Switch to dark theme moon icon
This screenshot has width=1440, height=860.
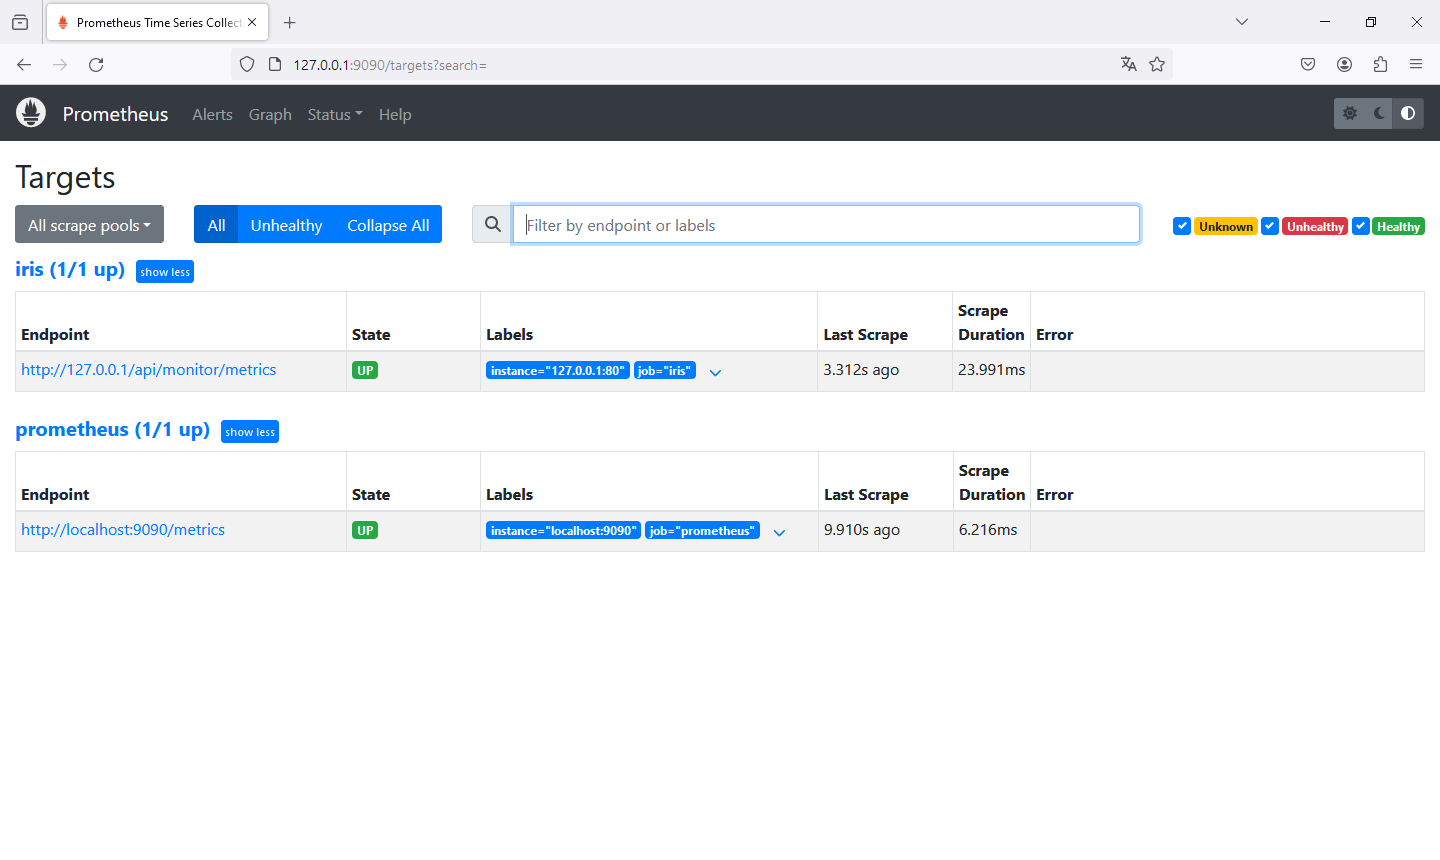click(x=1379, y=114)
